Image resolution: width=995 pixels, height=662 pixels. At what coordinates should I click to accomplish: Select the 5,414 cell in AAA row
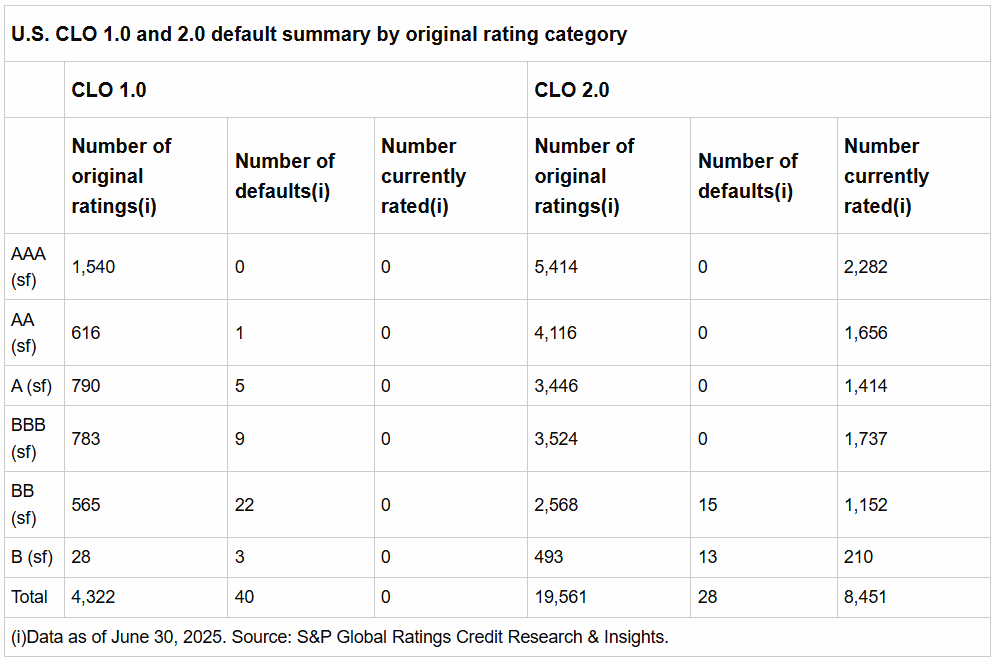click(556, 267)
